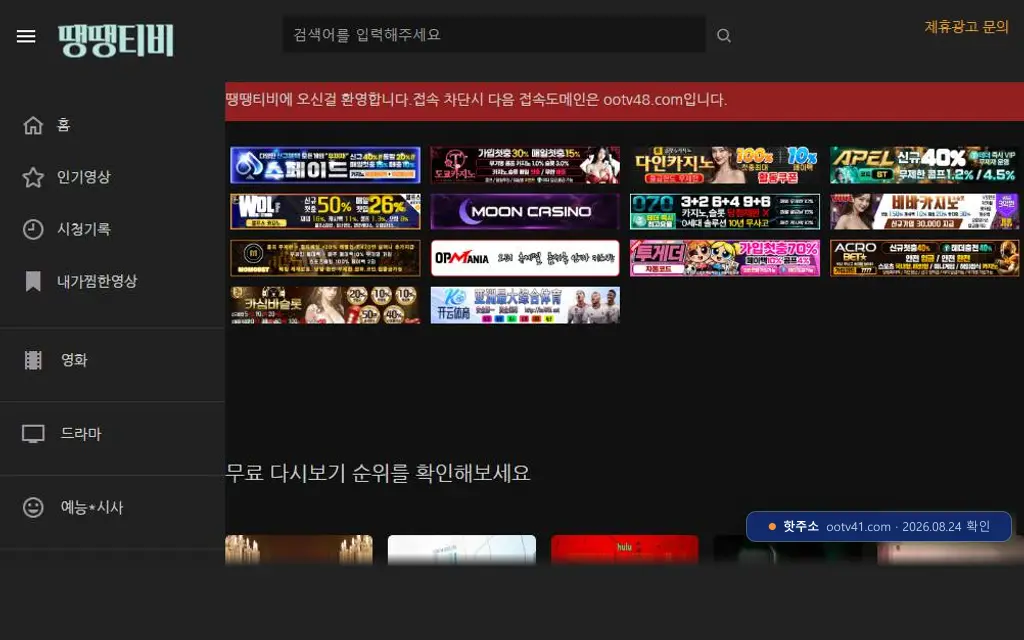Open the 다인카지노 ad banner
1024x640 pixels.
(725, 165)
